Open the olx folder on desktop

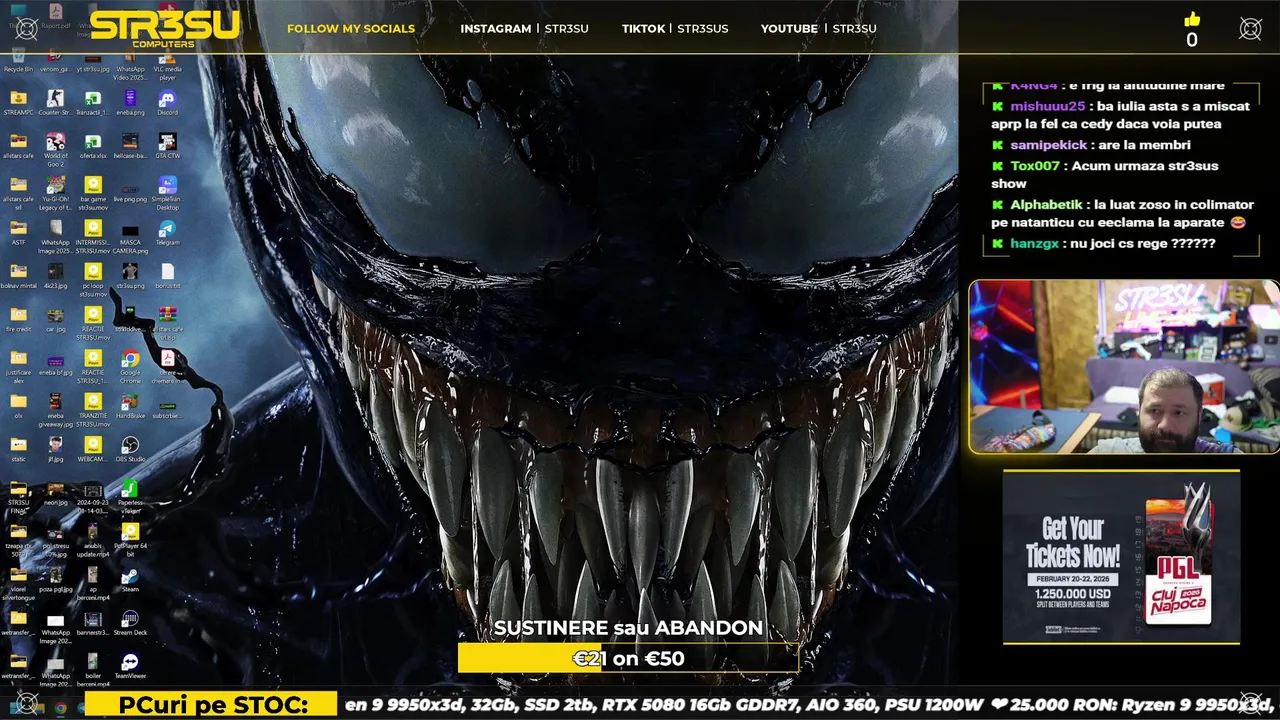point(18,405)
